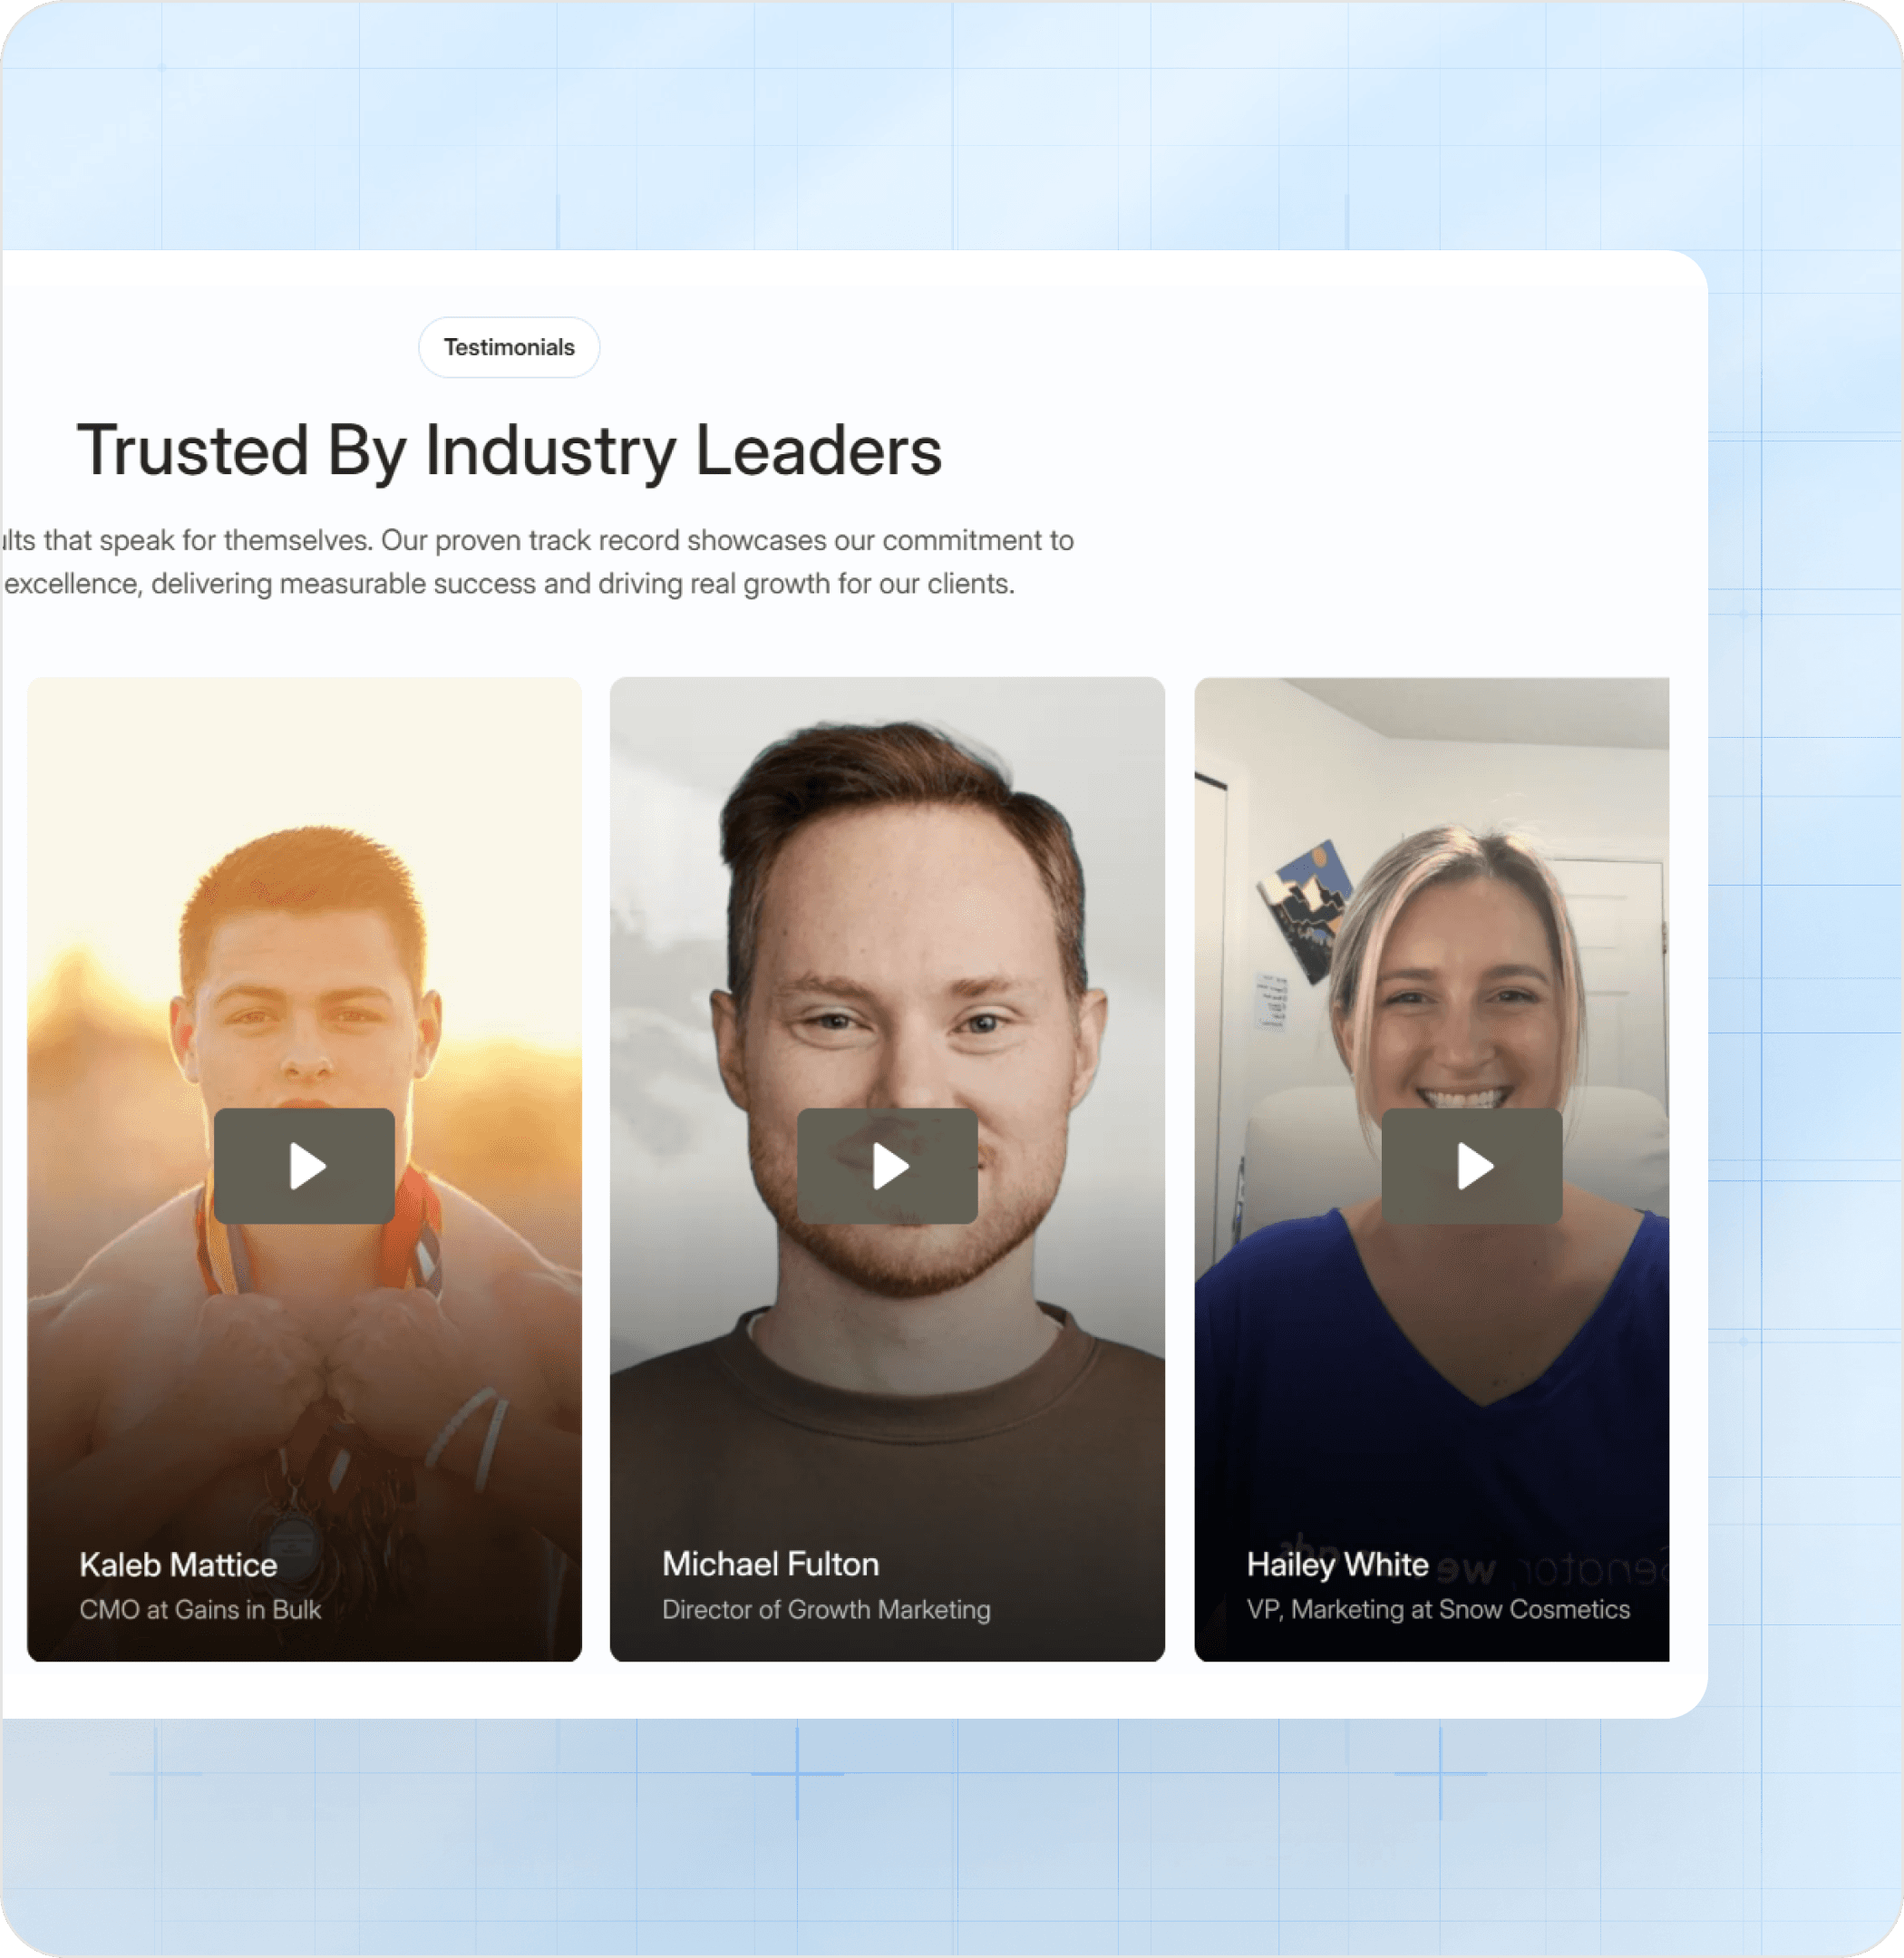Select the Michael Fulton name label
The image size is (1904, 1958).
coord(771,1564)
